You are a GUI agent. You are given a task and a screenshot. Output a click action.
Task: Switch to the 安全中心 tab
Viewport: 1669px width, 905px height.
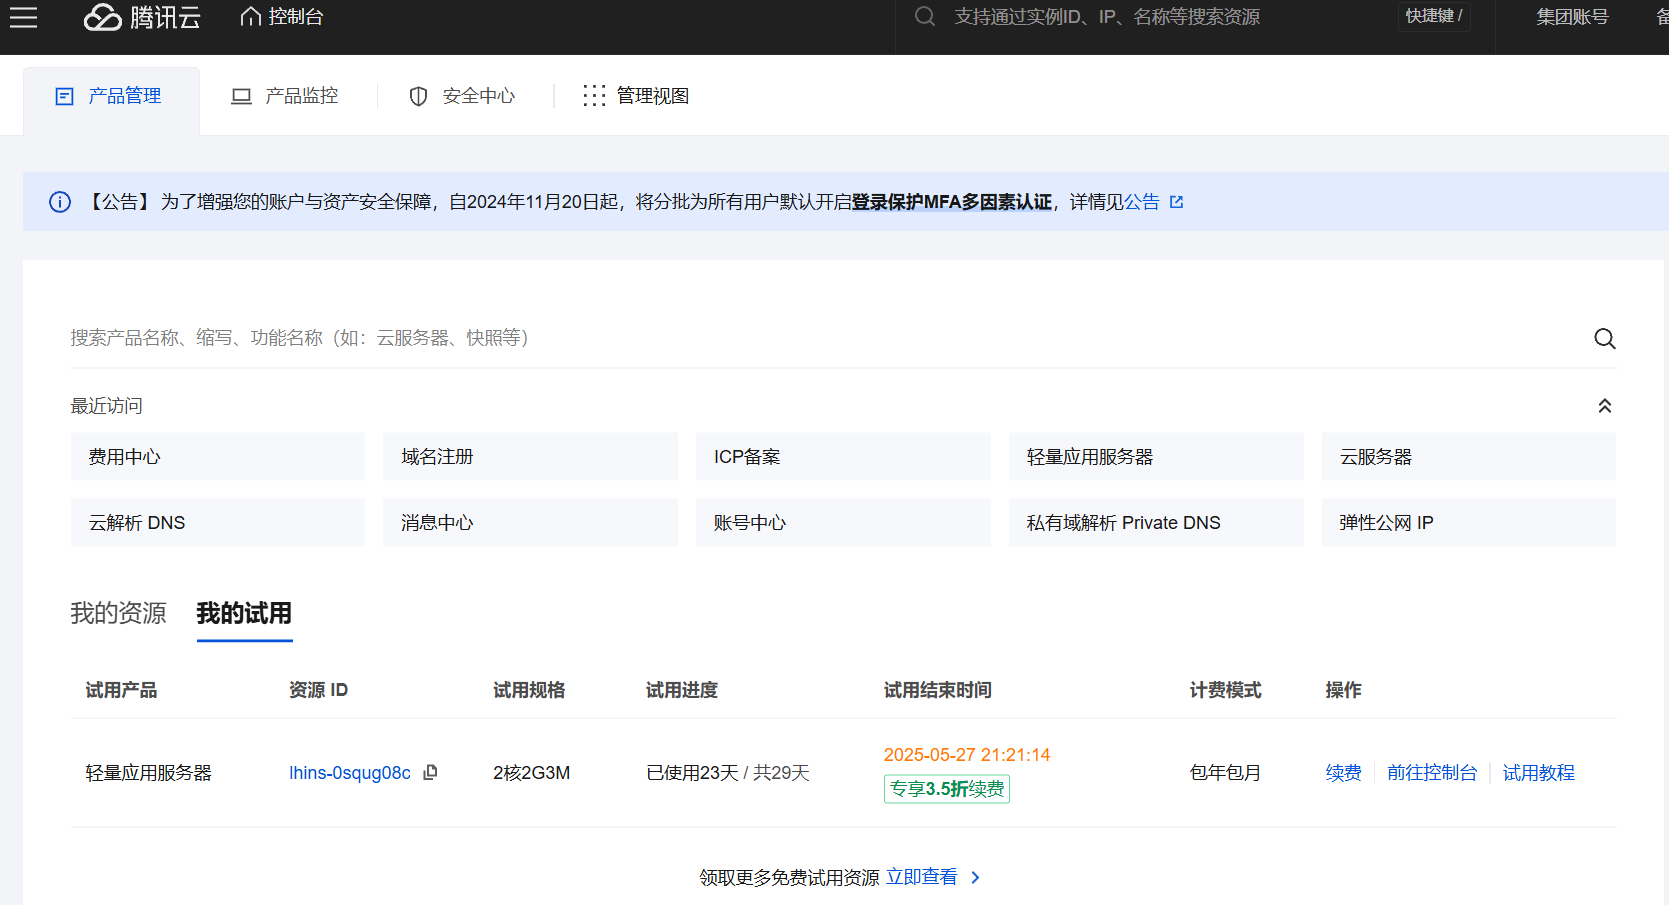tap(462, 96)
